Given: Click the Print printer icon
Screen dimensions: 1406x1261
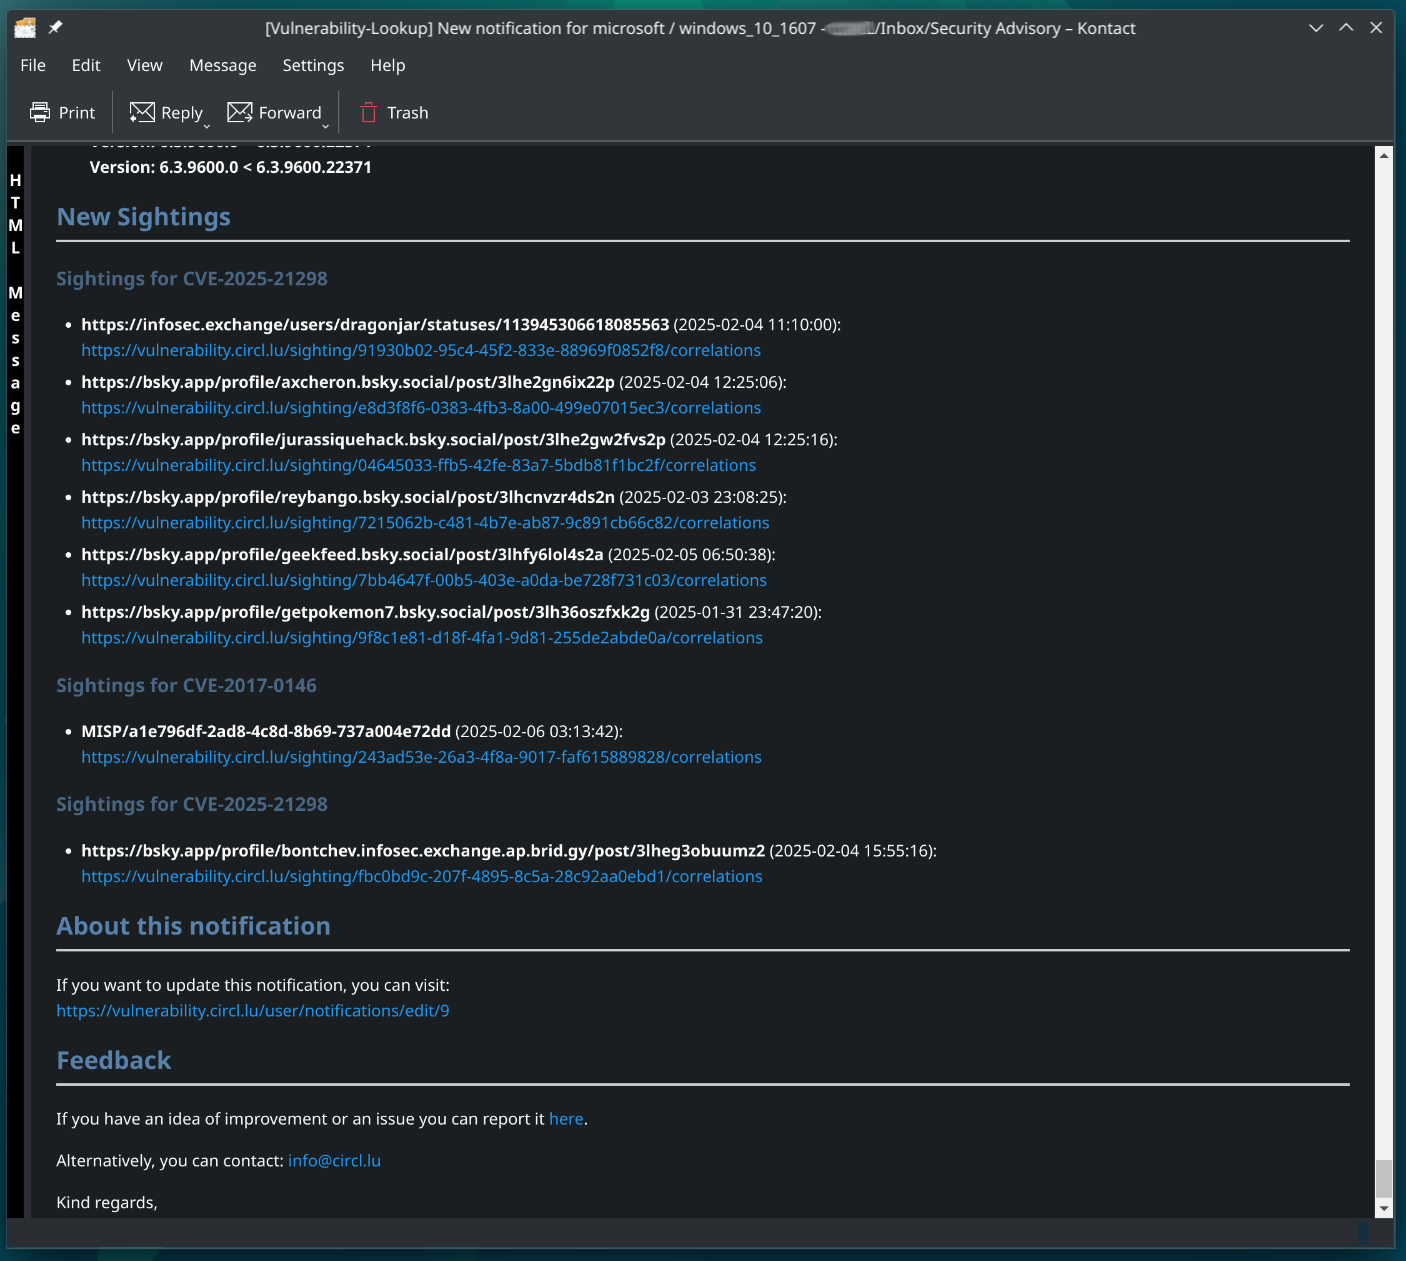Looking at the screenshot, I should [x=40, y=112].
